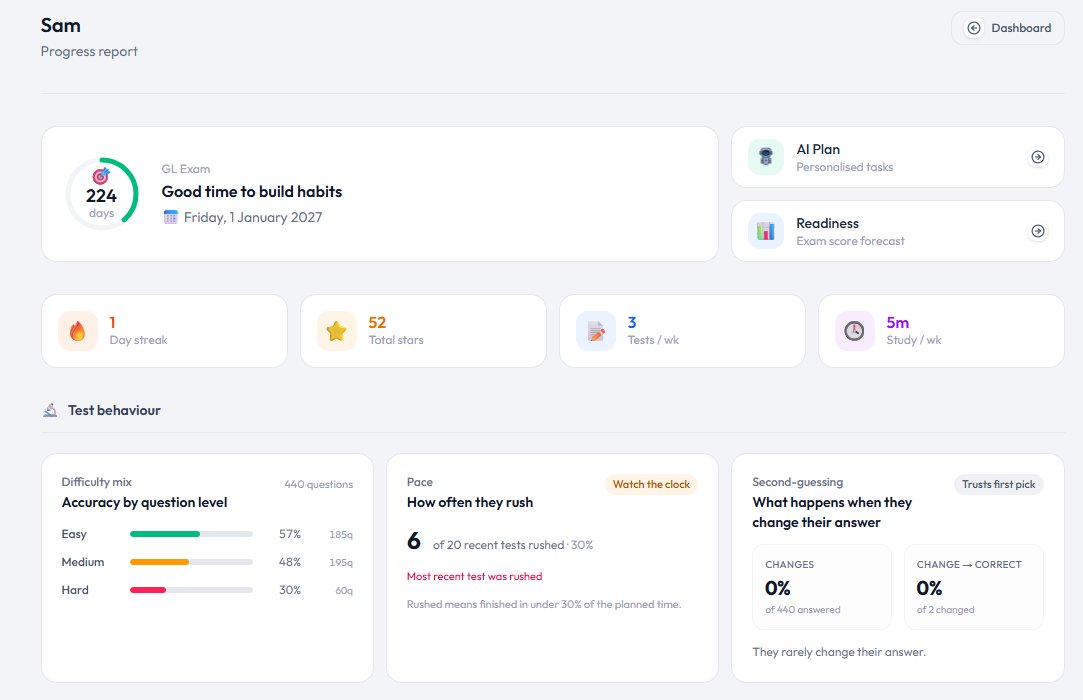The height and width of the screenshot is (700, 1083).
Task: Click the Pace label
Action: [x=419, y=482]
